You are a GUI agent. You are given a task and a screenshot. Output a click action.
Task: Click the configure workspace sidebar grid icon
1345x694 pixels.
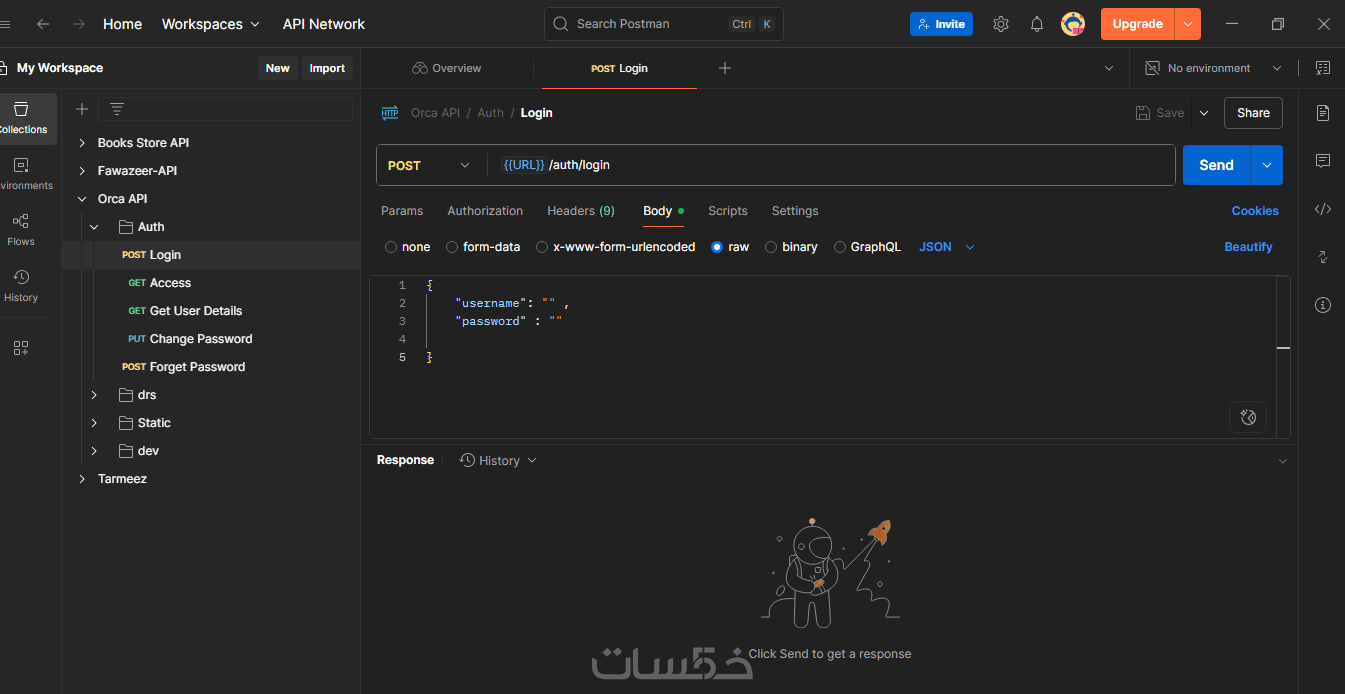coord(21,348)
